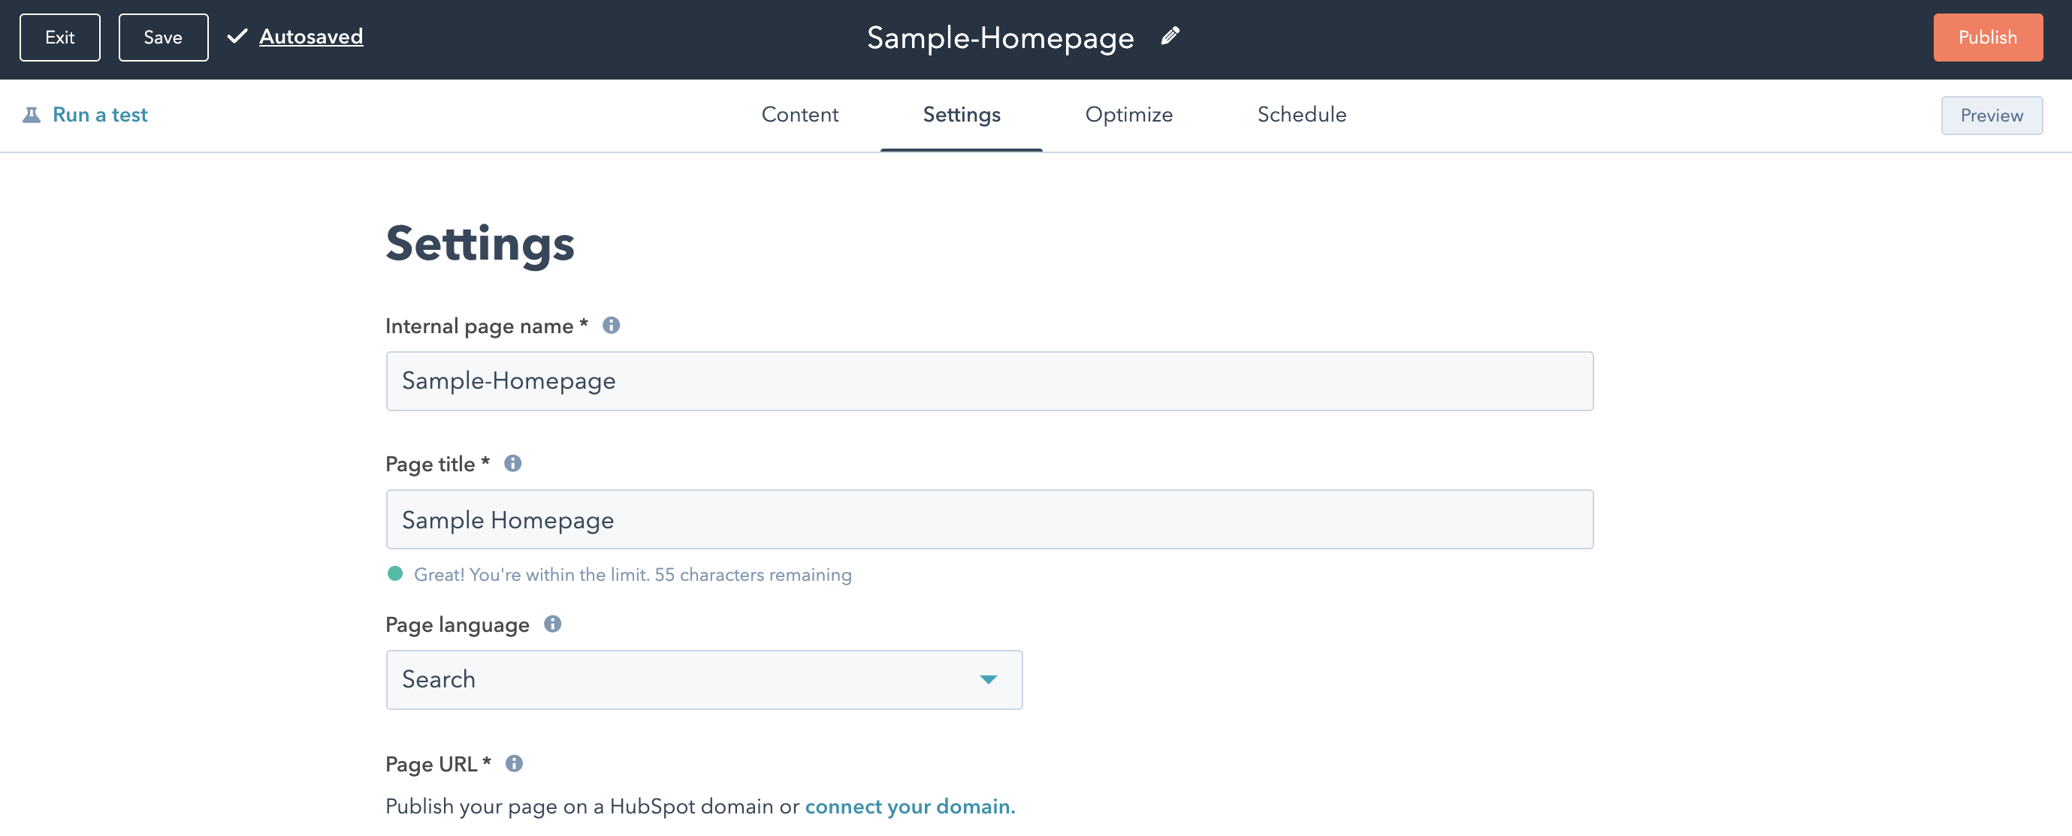The width and height of the screenshot is (2072, 836).
Task: Publish the page with the Publish button
Action: (x=1988, y=38)
